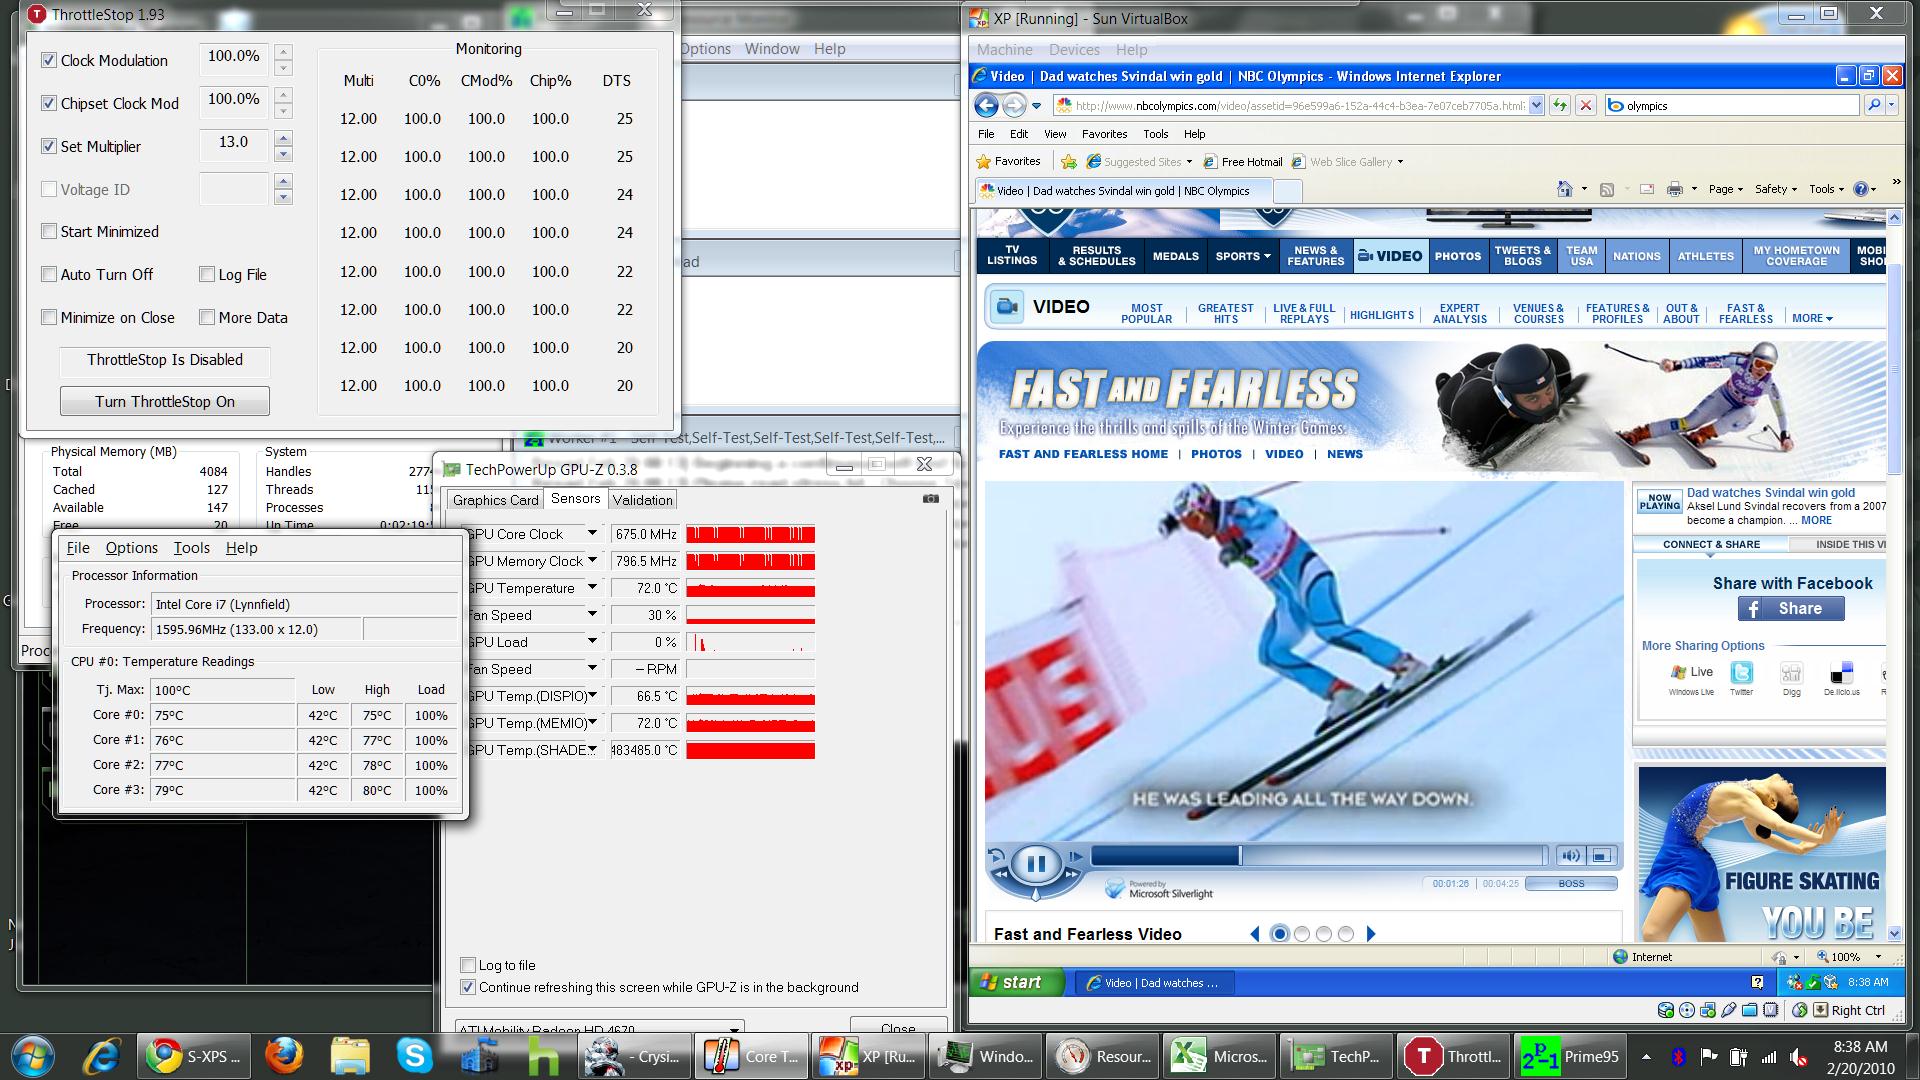
Task: Enable Minimize on Close checkbox
Action: (x=49, y=317)
